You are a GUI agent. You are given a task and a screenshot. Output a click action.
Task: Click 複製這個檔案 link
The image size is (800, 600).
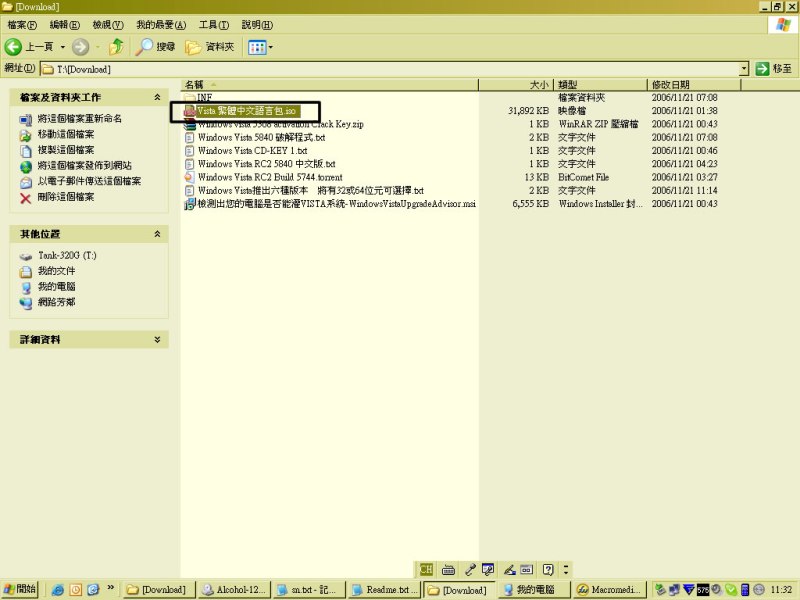pyautogui.click(x=65, y=149)
